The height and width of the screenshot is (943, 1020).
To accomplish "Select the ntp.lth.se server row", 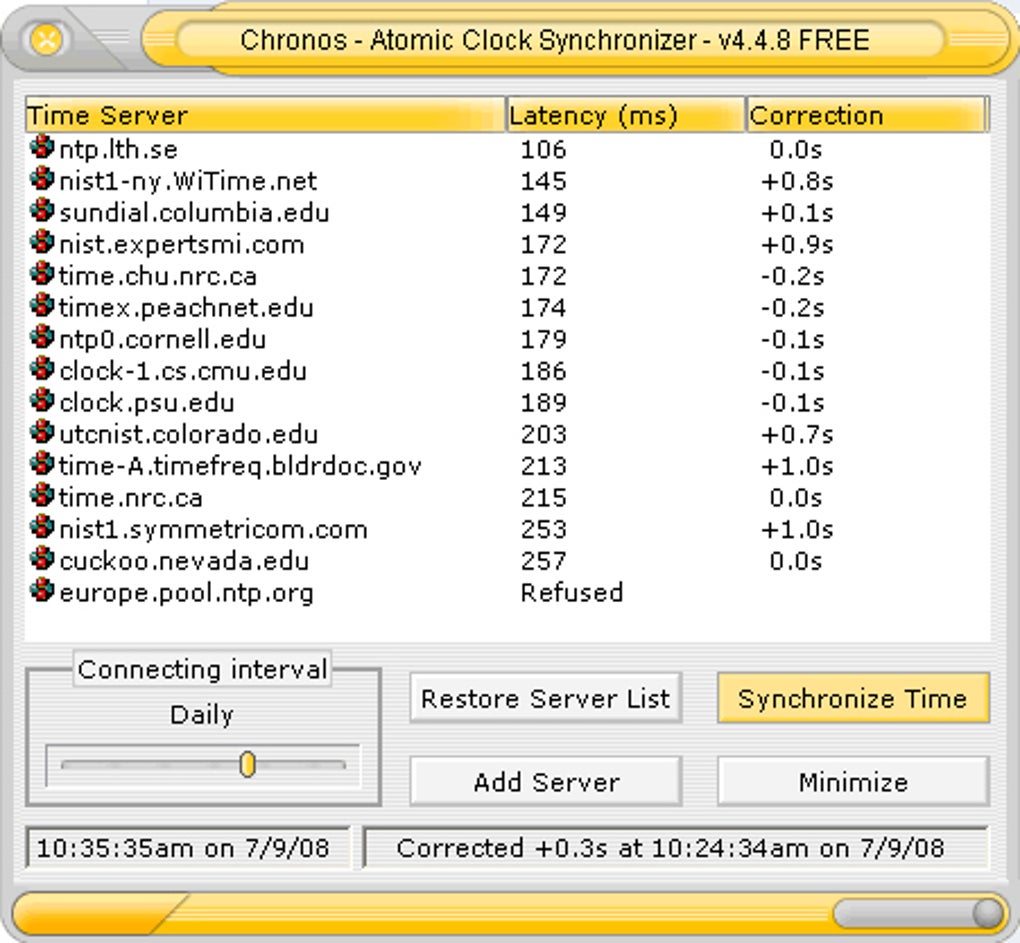I will (507, 149).
